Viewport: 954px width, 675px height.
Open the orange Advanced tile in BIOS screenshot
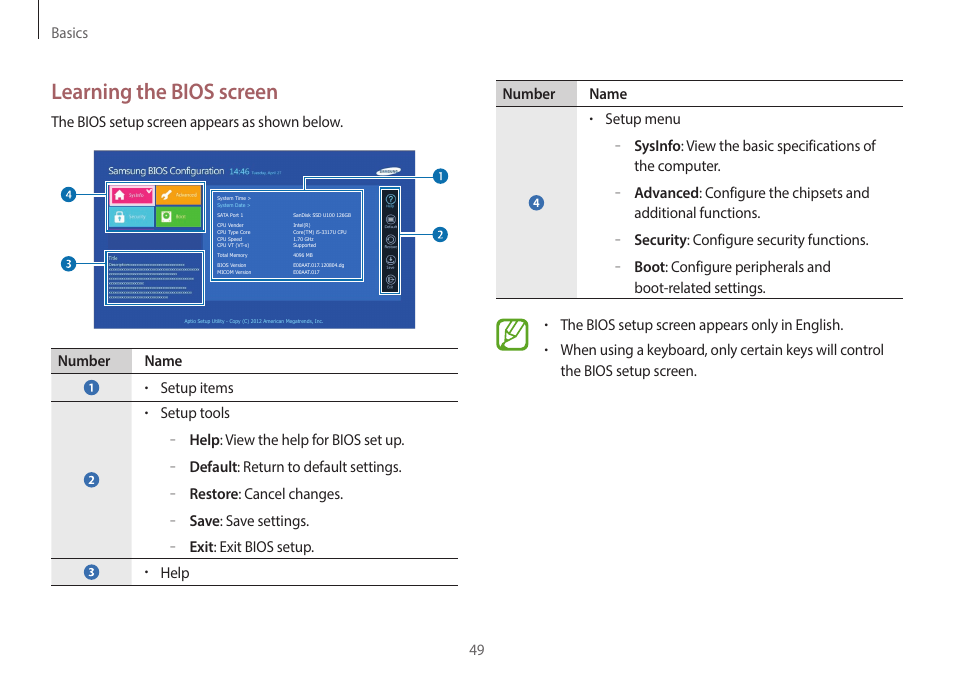(x=178, y=195)
